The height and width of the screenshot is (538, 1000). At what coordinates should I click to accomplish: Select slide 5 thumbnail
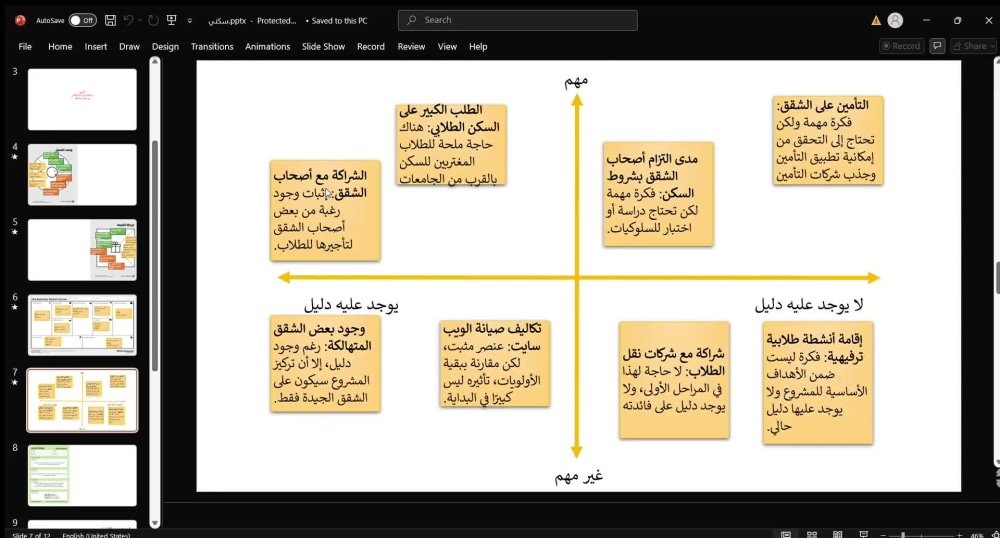[x=82, y=250]
